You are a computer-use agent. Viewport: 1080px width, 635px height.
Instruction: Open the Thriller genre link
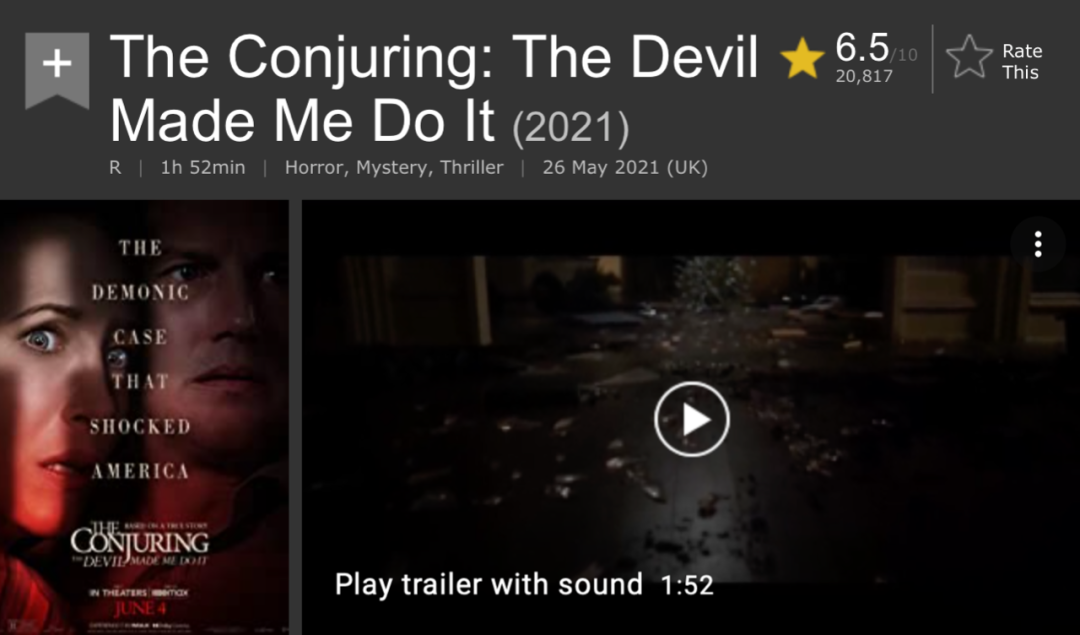click(472, 167)
